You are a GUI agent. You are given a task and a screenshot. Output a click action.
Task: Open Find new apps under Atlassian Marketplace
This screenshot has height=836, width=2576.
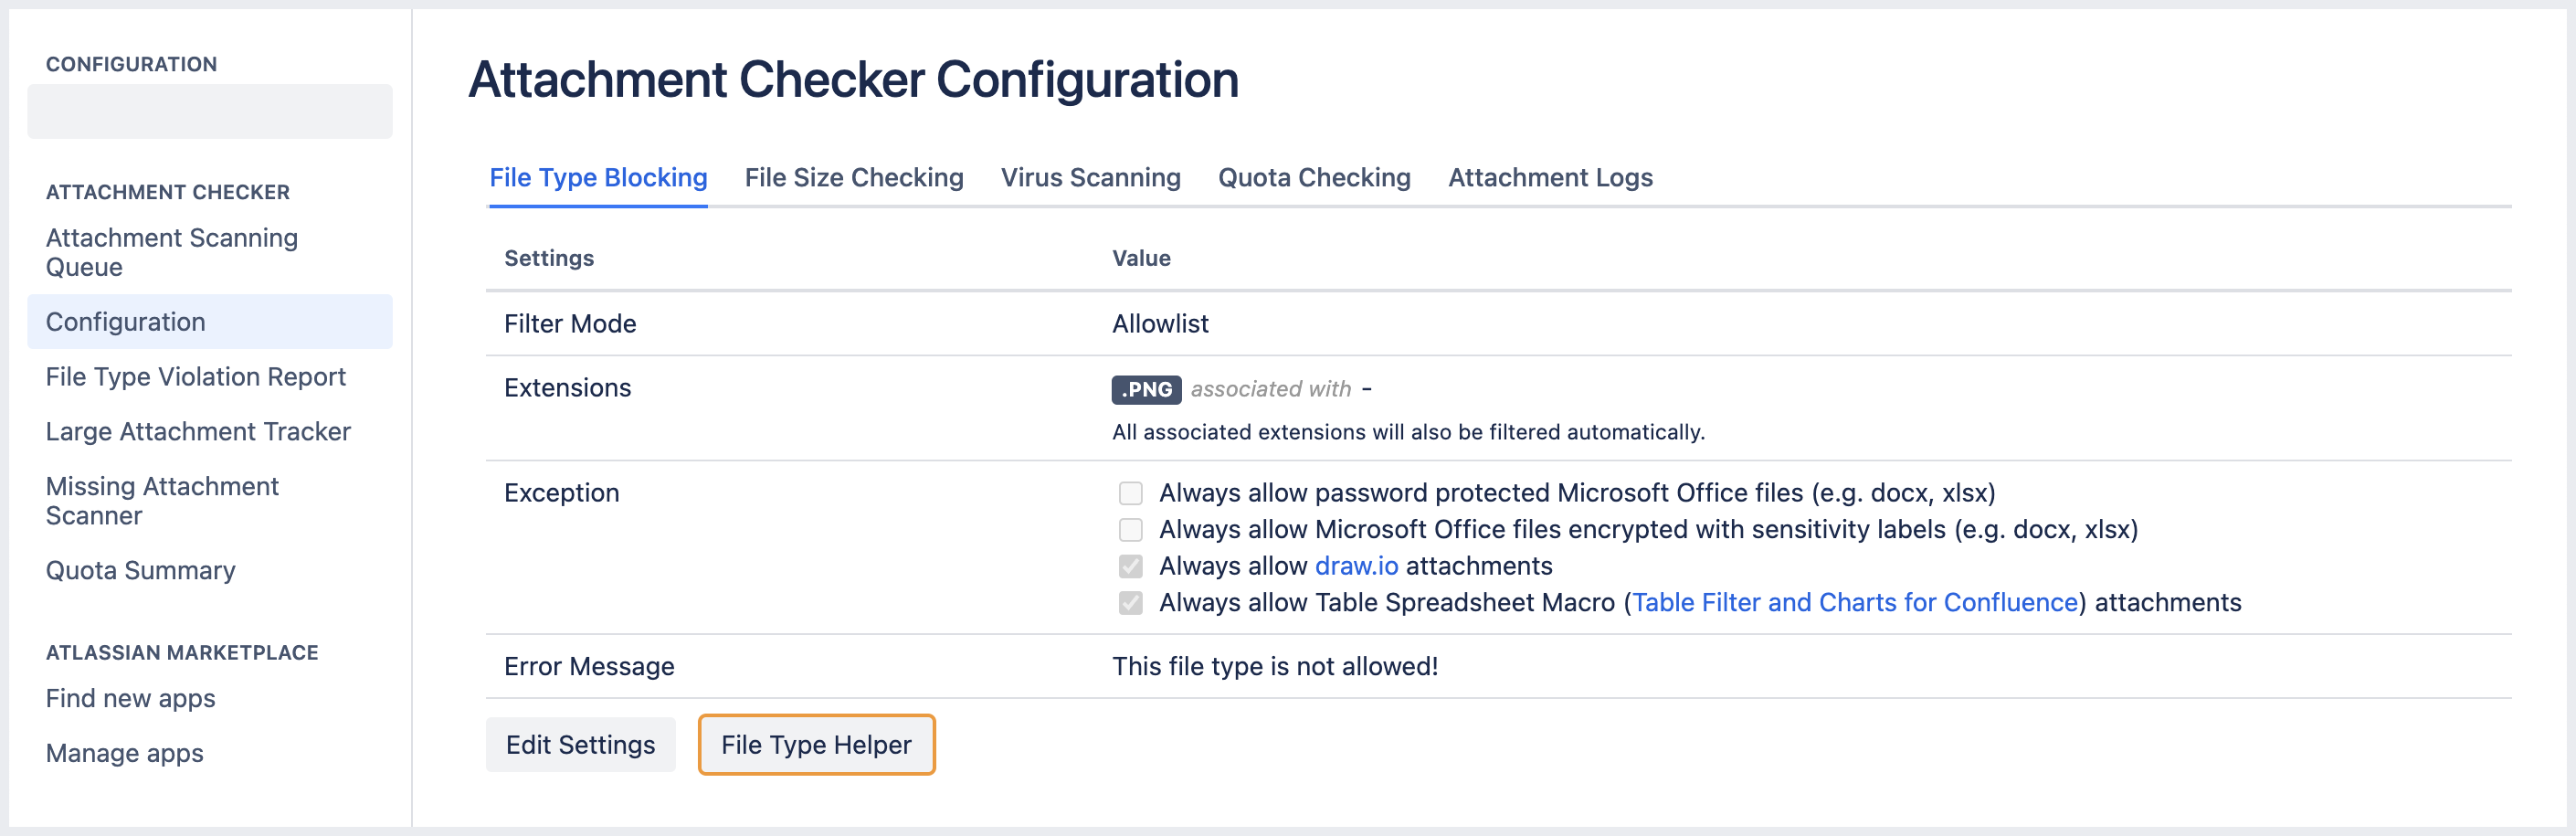click(x=130, y=698)
